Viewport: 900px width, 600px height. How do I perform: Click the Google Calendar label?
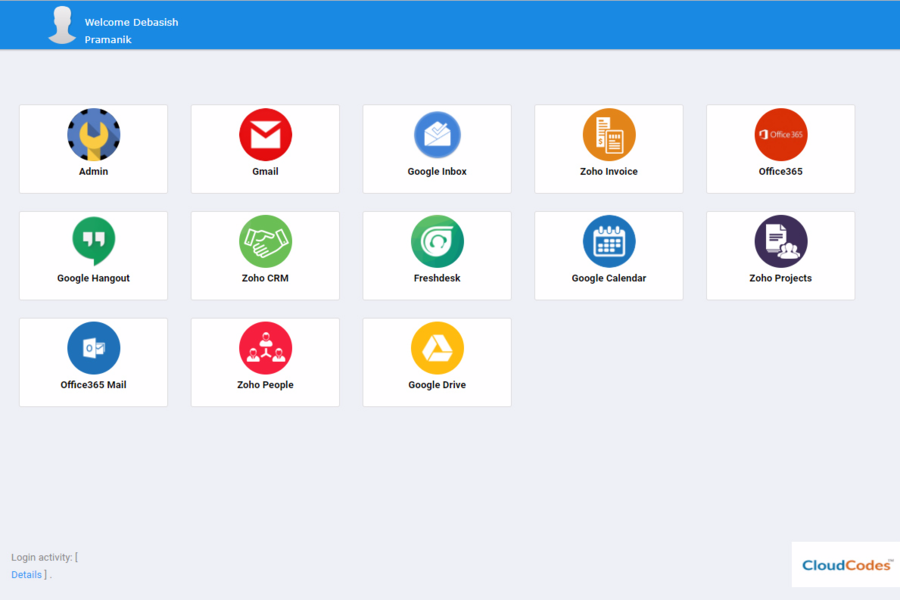click(x=608, y=278)
